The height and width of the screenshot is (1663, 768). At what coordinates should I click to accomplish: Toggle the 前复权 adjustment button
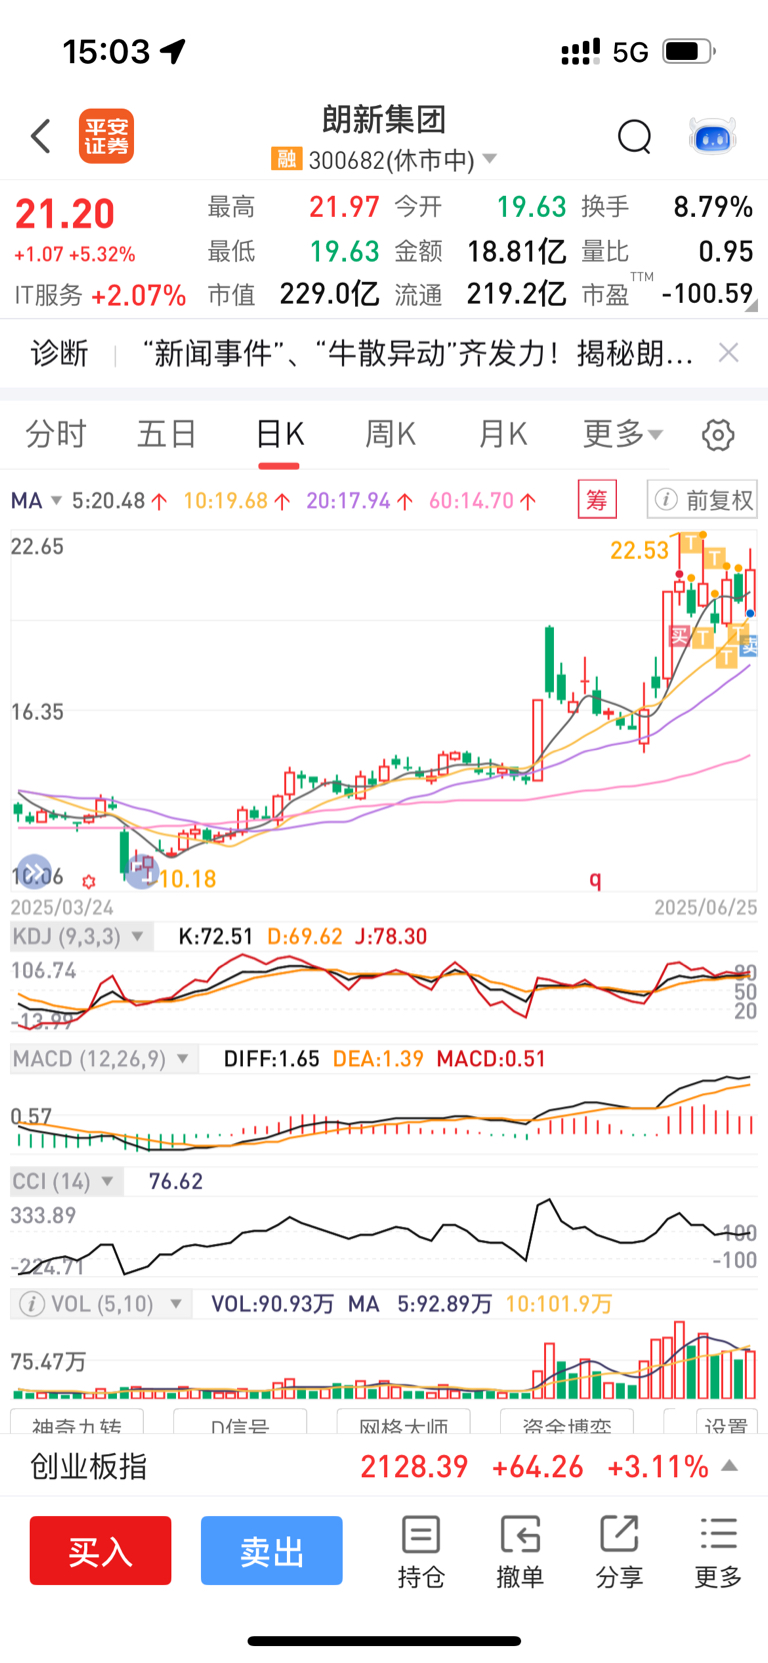pos(702,499)
